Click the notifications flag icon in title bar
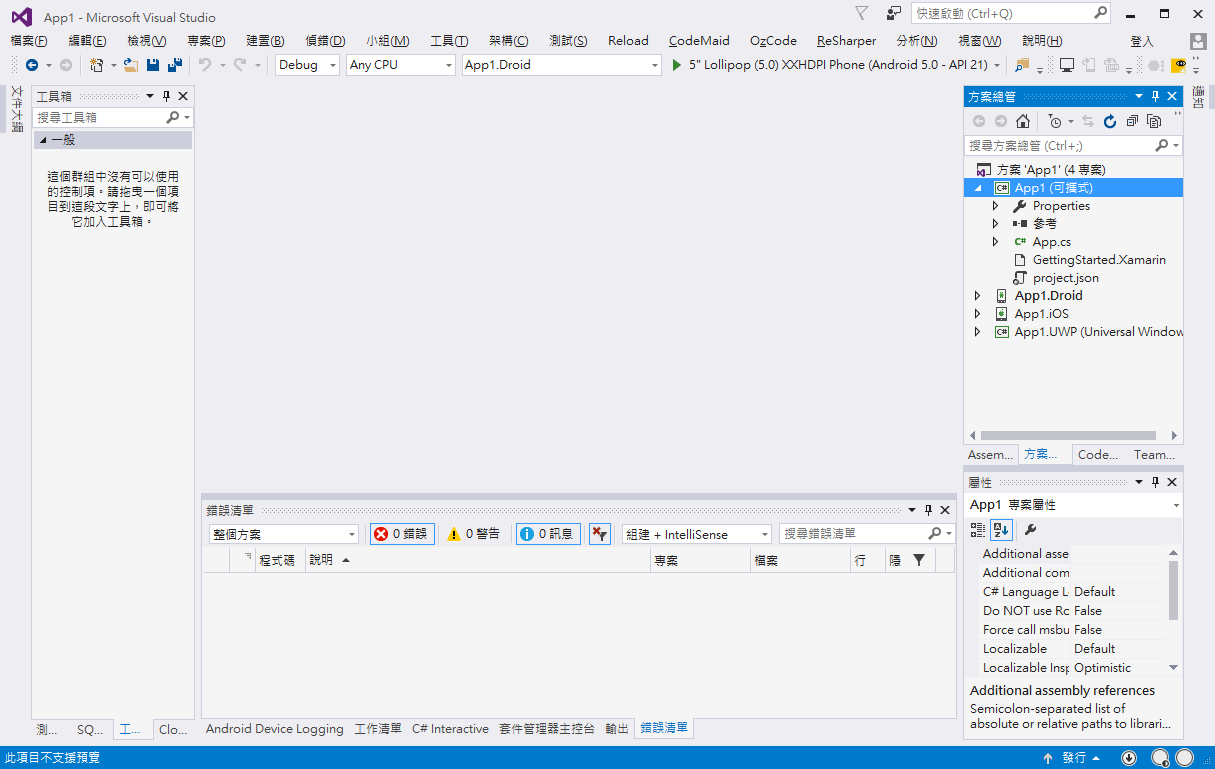1215x769 pixels. pos(862,14)
